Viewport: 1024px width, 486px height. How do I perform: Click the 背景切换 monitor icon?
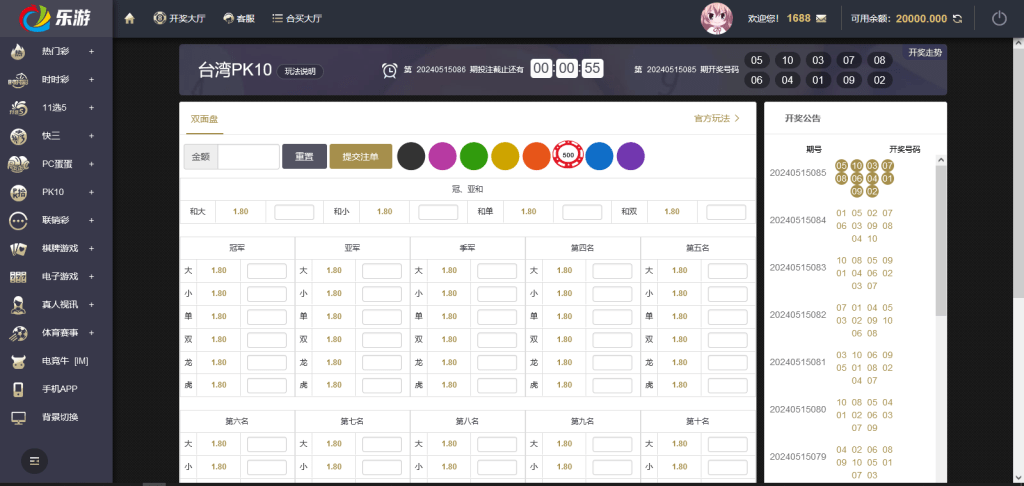point(18,417)
